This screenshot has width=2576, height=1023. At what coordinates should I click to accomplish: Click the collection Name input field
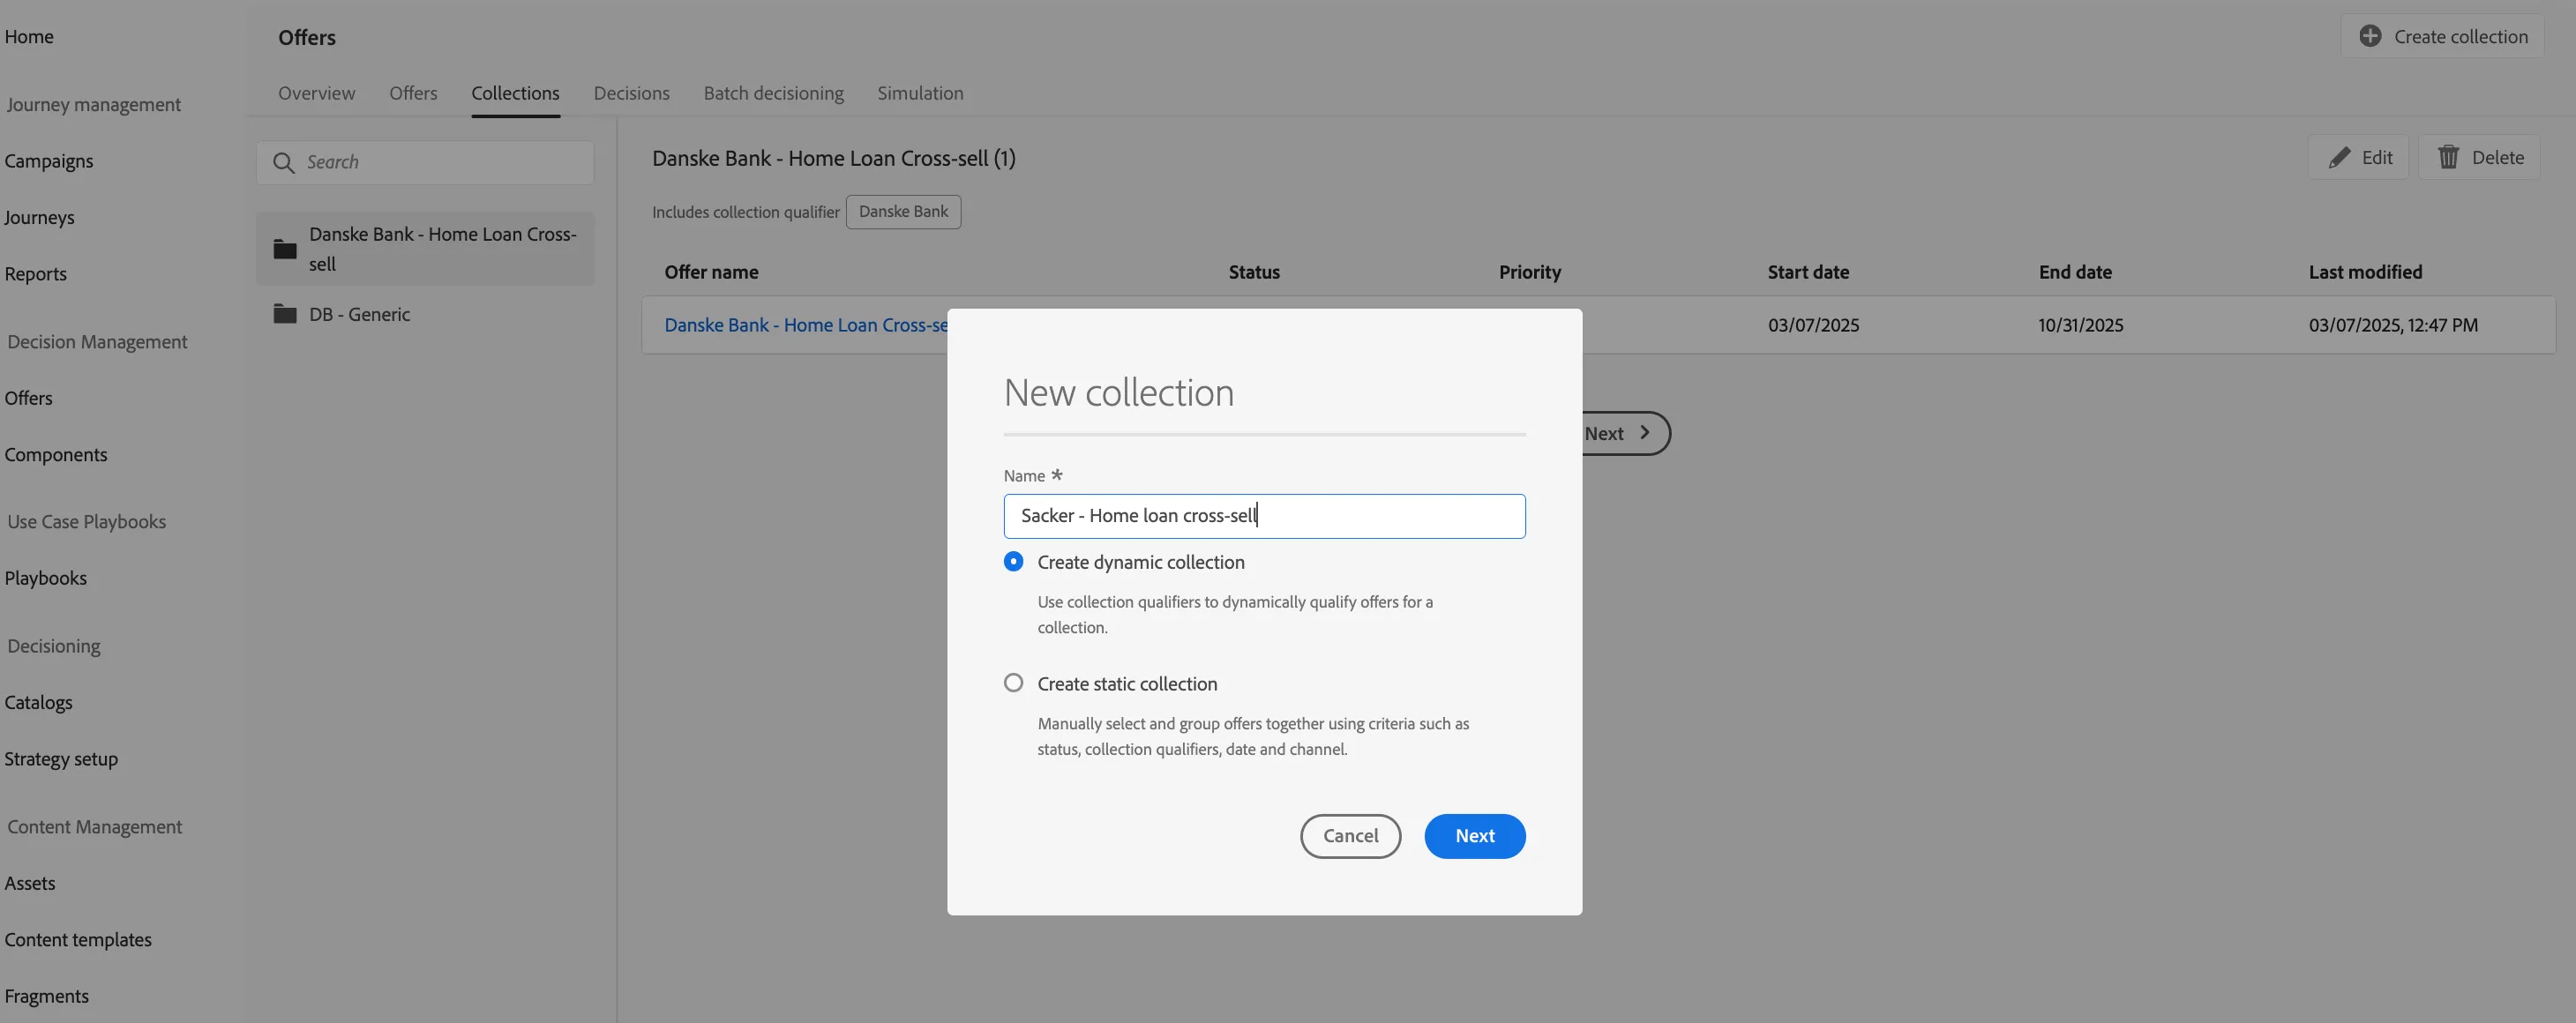[x=1264, y=516]
